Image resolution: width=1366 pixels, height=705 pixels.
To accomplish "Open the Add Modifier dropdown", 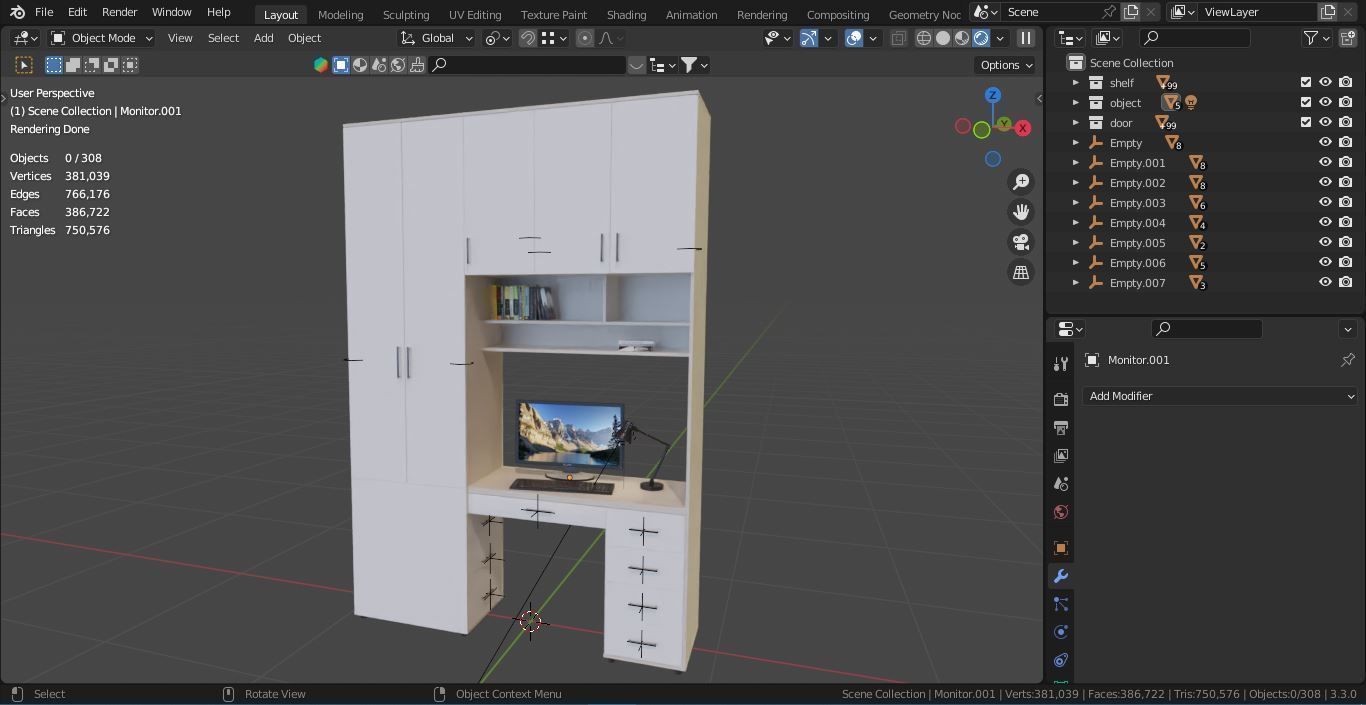I will [x=1220, y=396].
